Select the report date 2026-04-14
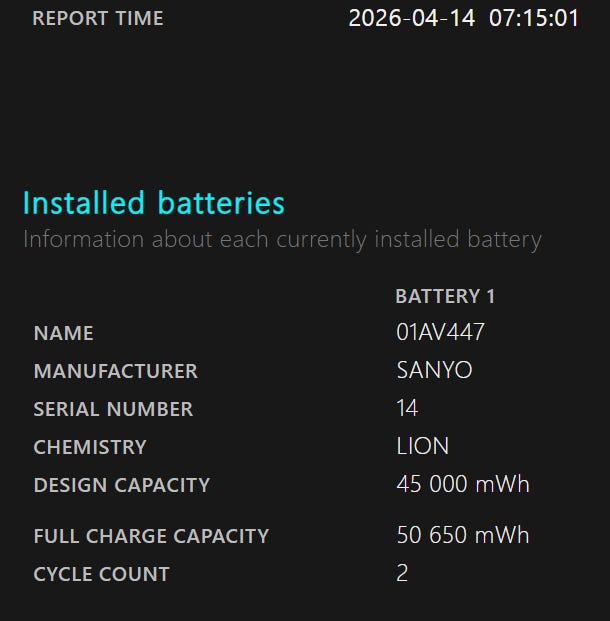The width and height of the screenshot is (610, 621). click(411, 18)
